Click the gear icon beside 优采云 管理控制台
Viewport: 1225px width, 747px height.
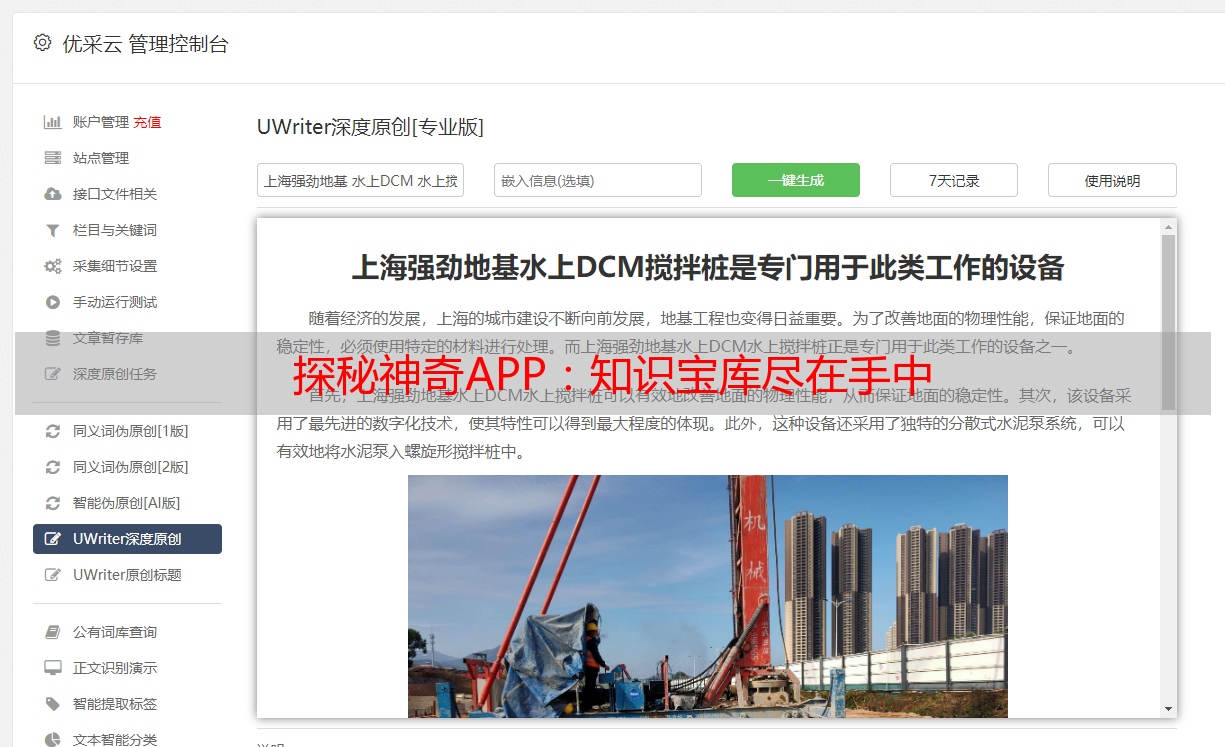pos(42,43)
